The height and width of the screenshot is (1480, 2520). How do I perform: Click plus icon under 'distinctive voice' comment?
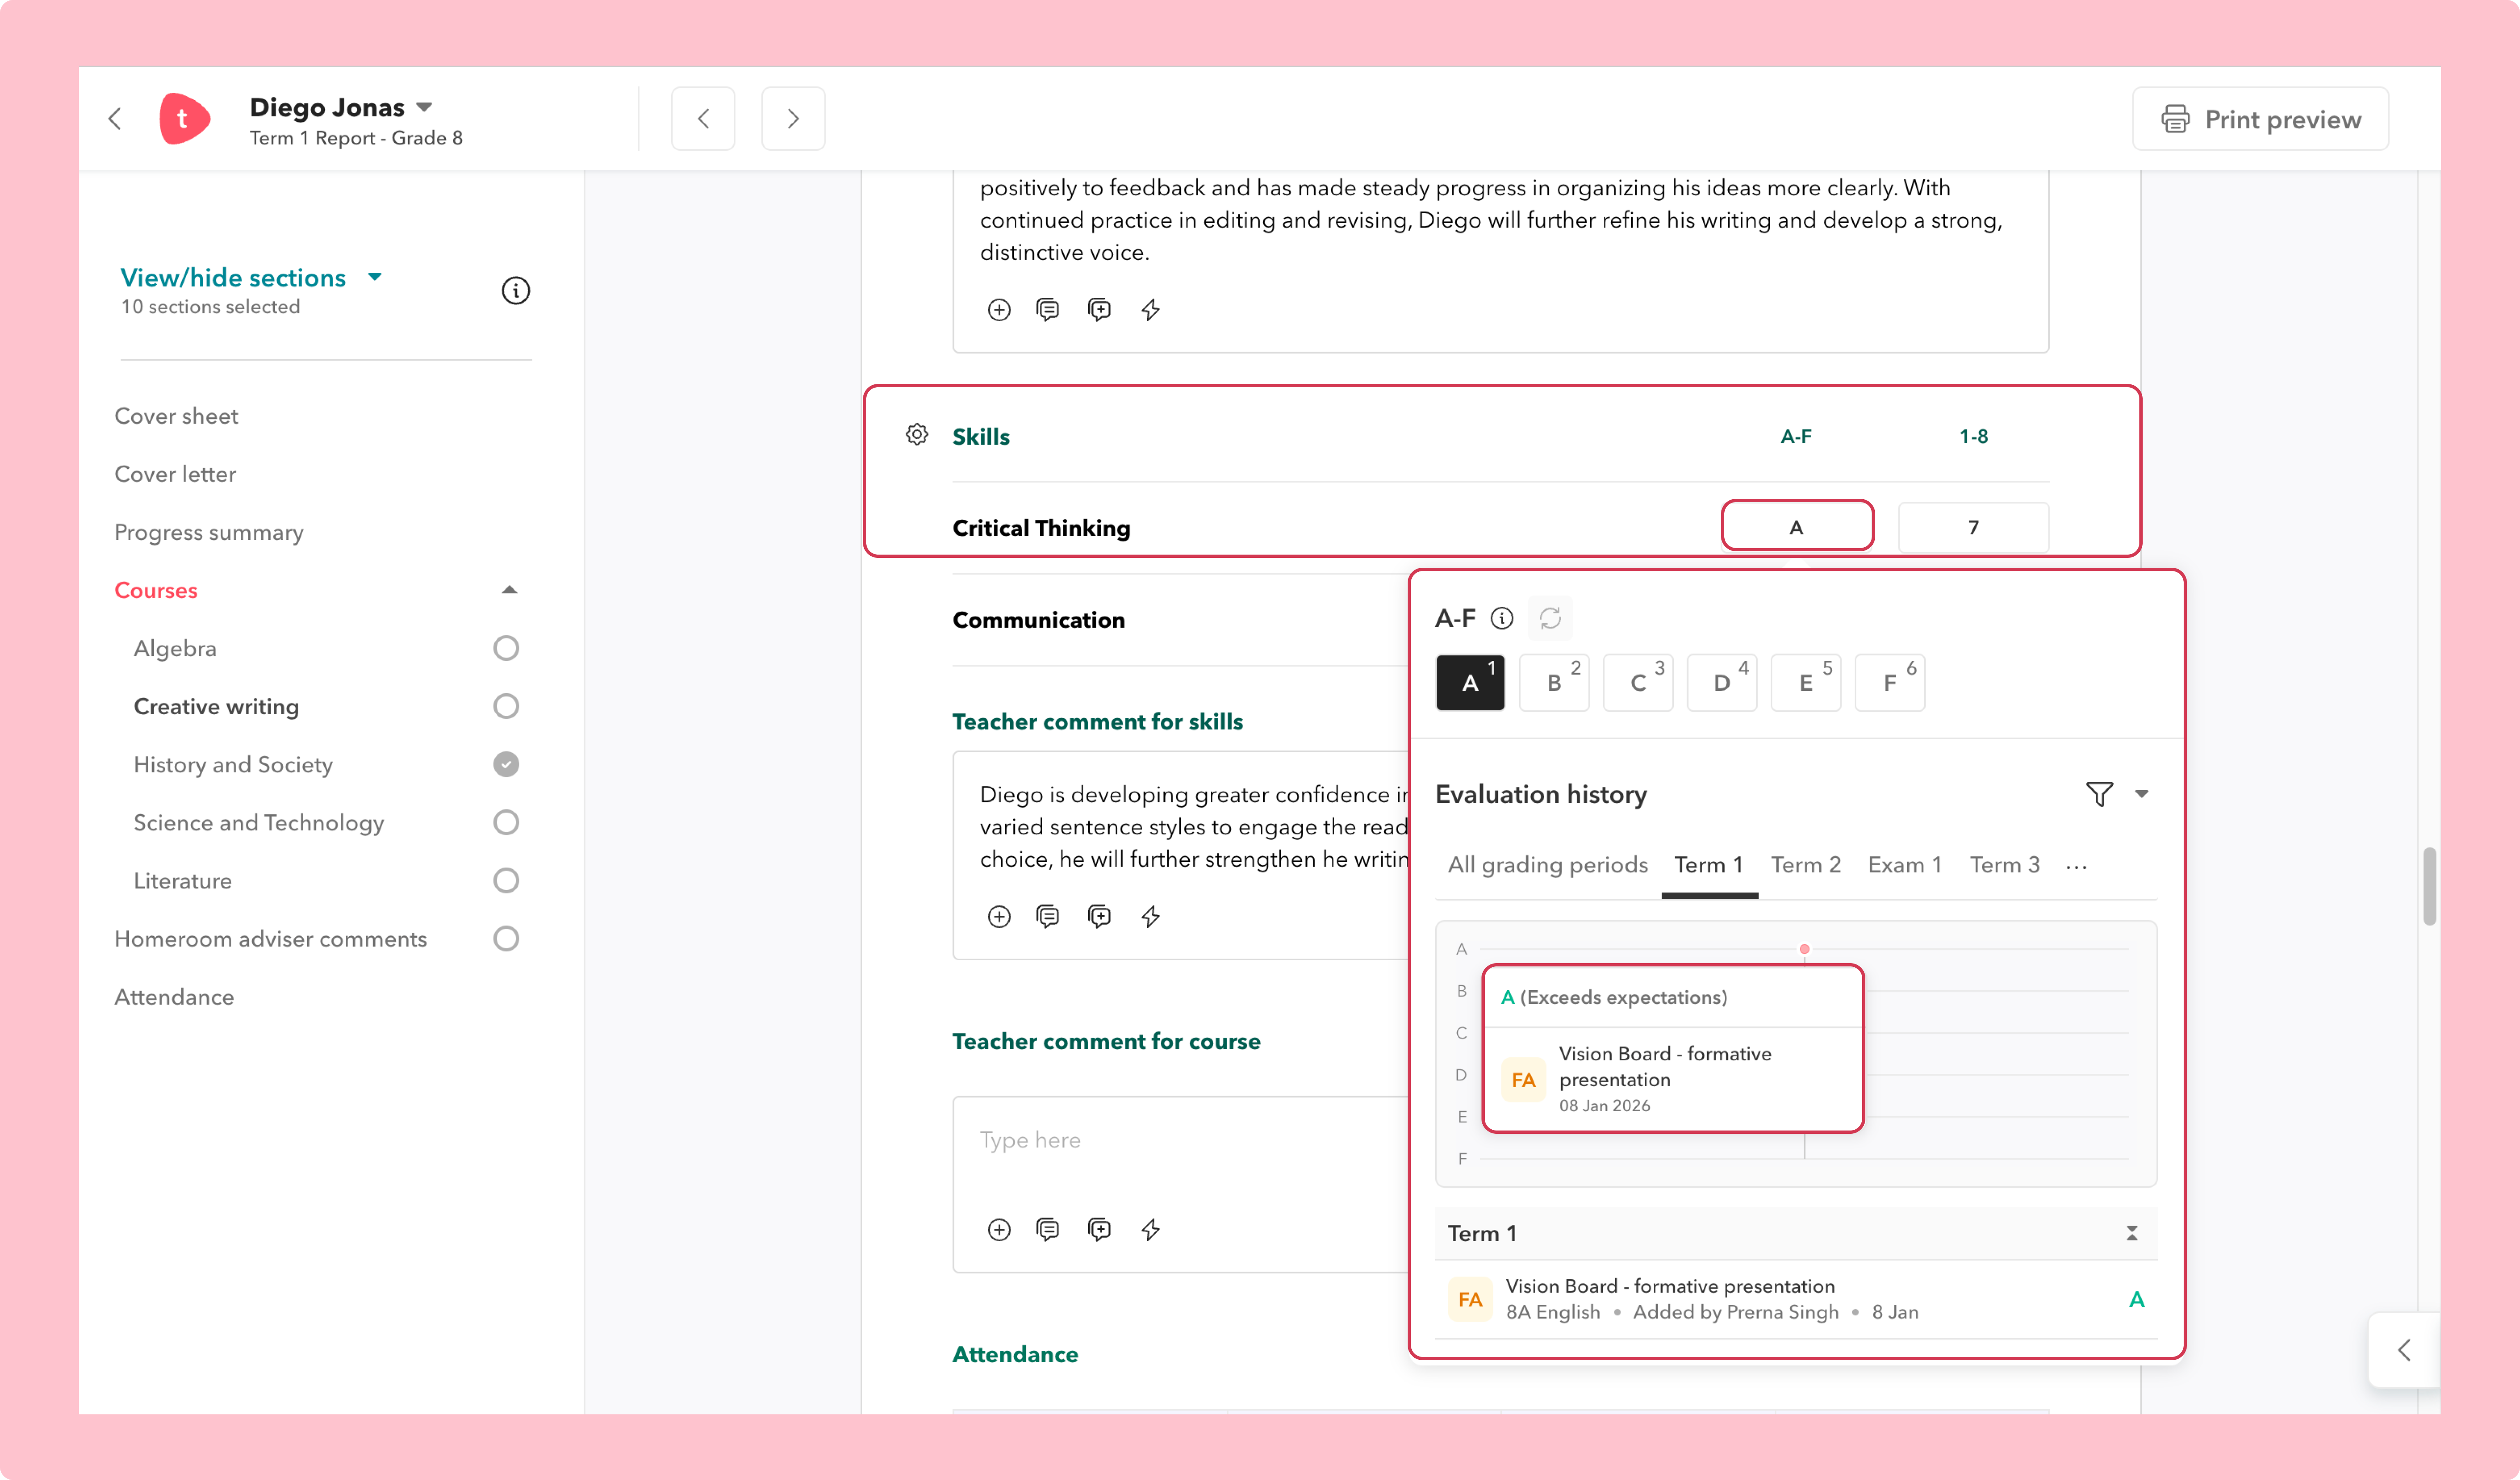pyautogui.click(x=999, y=310)
